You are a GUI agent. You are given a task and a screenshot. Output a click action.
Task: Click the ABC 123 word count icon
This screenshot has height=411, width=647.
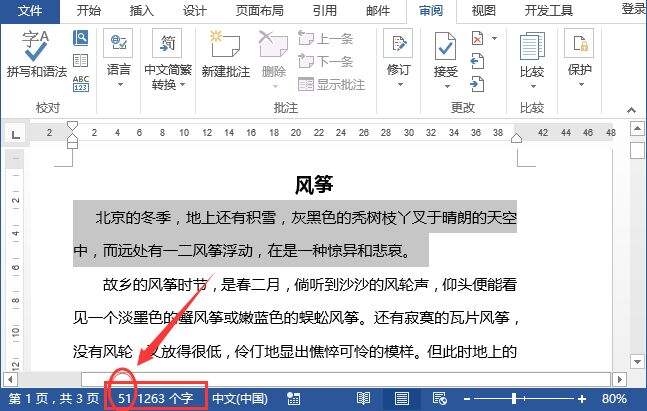coord(80,83)
